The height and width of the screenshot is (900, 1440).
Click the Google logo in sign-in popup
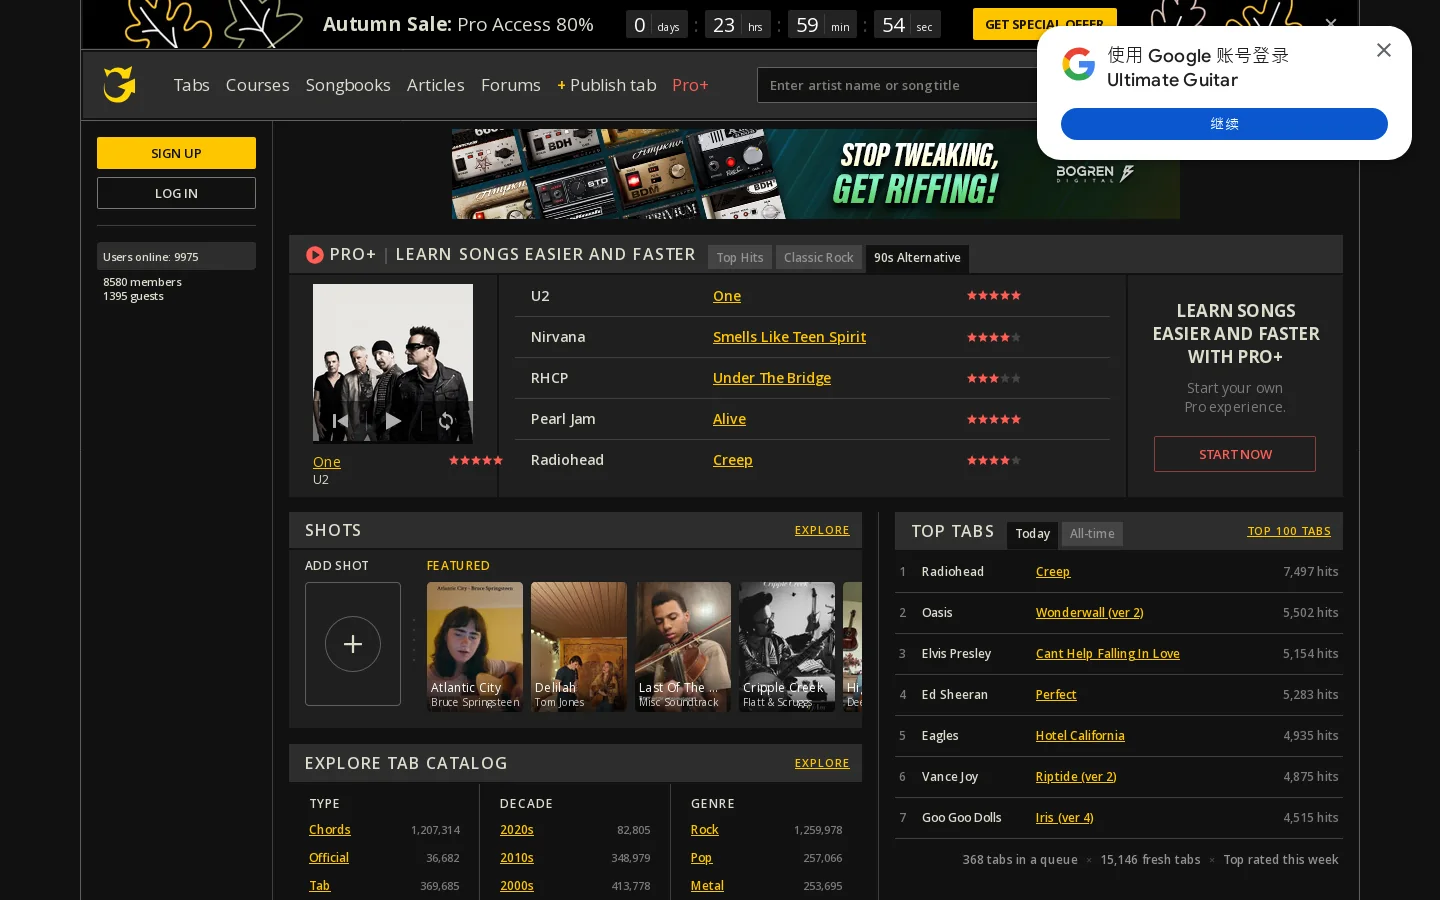1079,64
